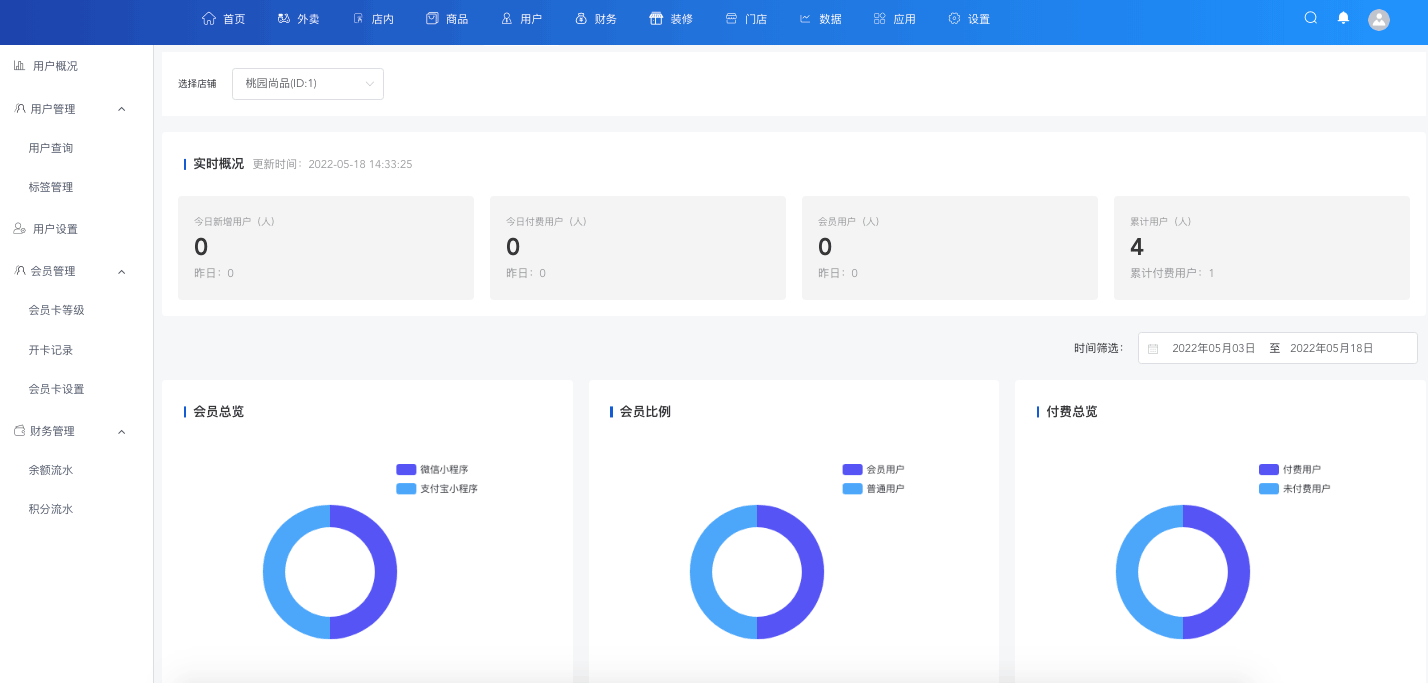The height and width of the screenshot is (683, 1428).
Task: Open 会员卡等级 sidebar page
Action: tap(56, 310)
